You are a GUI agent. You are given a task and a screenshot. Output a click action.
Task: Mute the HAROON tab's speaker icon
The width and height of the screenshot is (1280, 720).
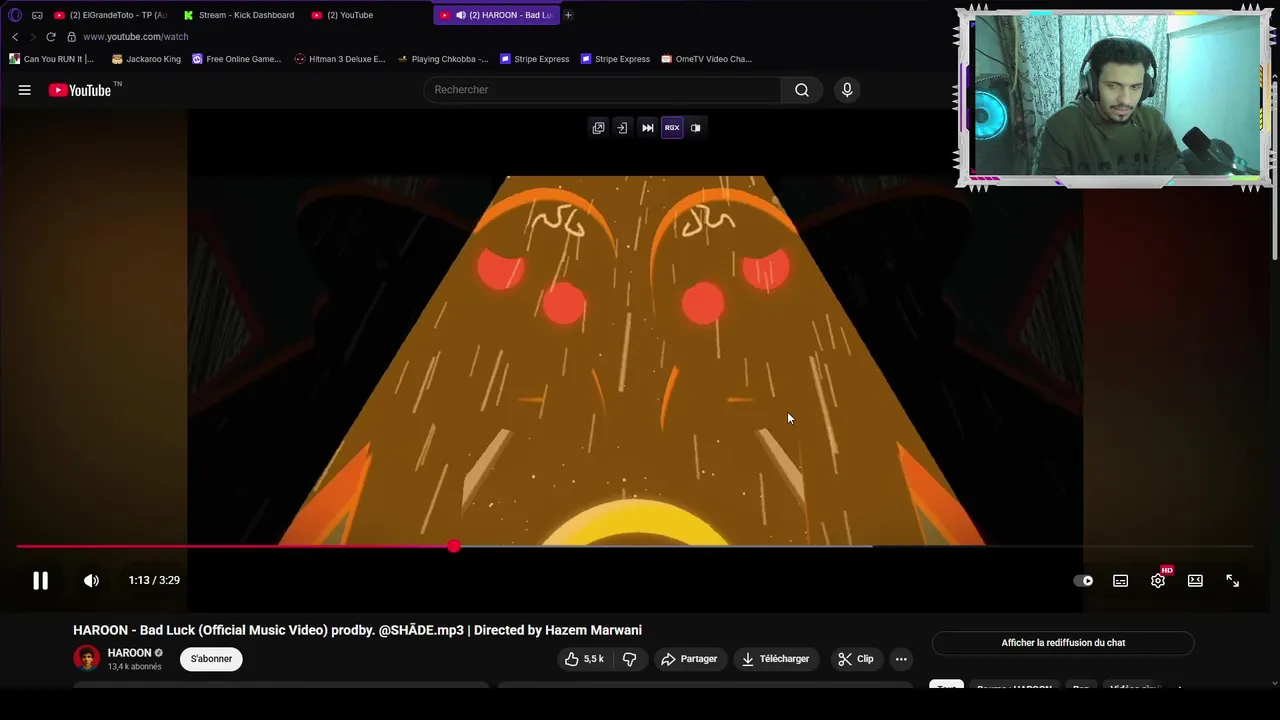coord(461,15)
